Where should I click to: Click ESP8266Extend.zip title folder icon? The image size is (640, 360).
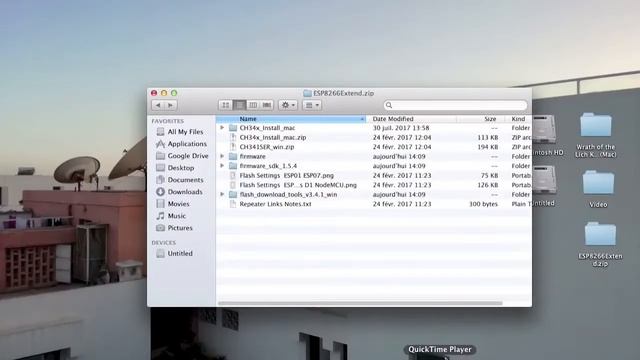tap(307, 93)
